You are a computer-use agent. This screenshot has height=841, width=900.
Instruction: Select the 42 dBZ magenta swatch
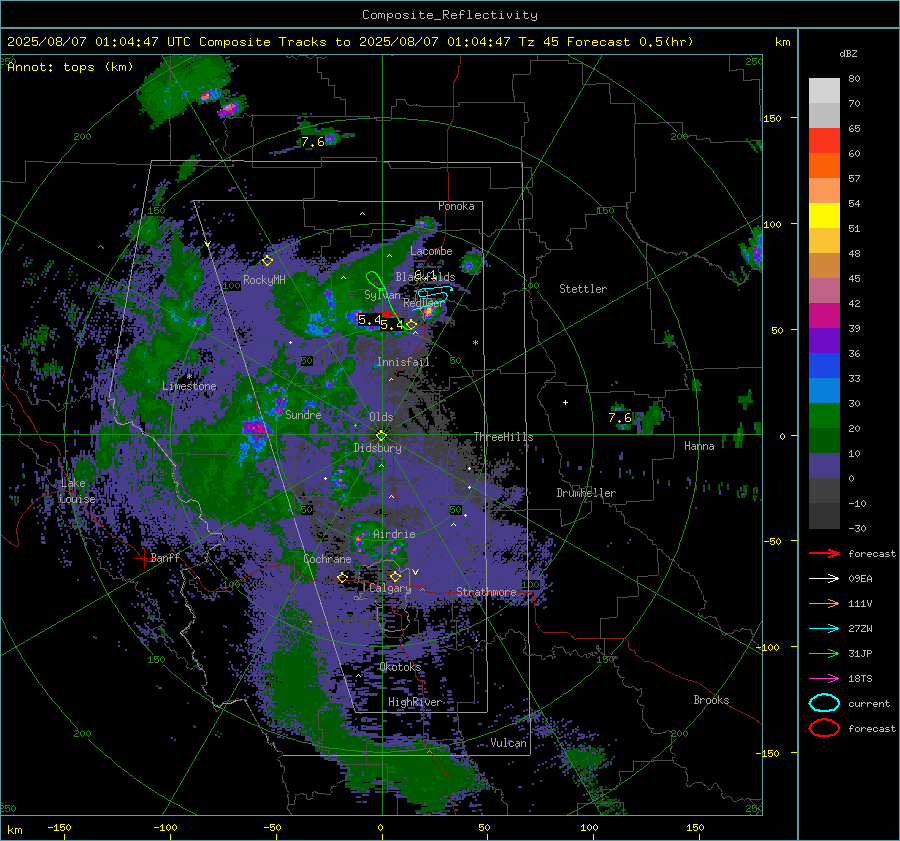(824, 315)
